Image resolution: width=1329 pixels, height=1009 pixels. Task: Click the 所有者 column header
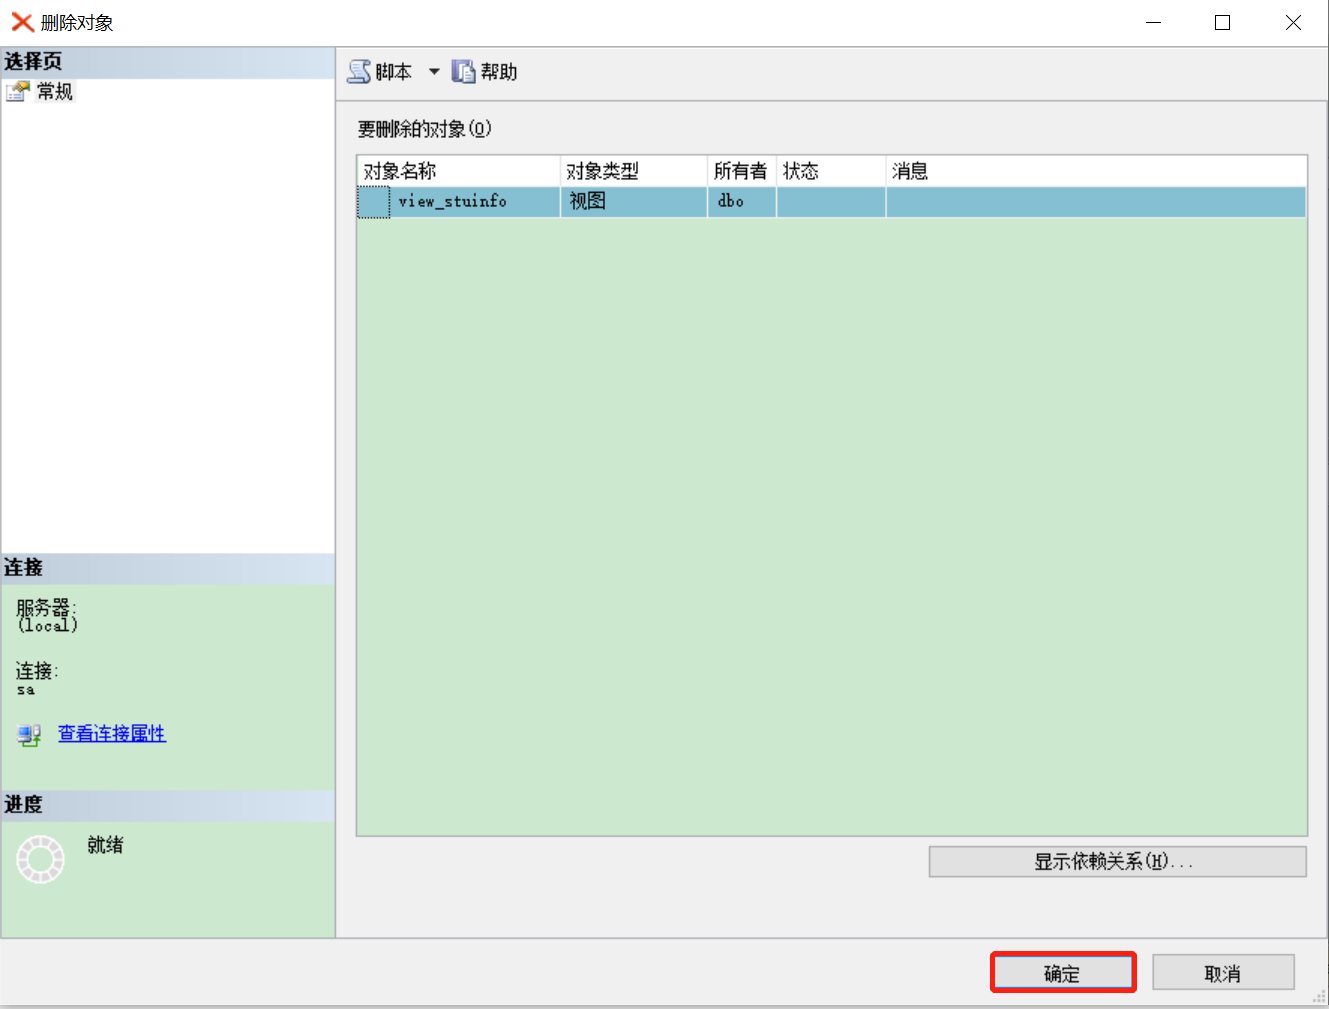(742, 171)
